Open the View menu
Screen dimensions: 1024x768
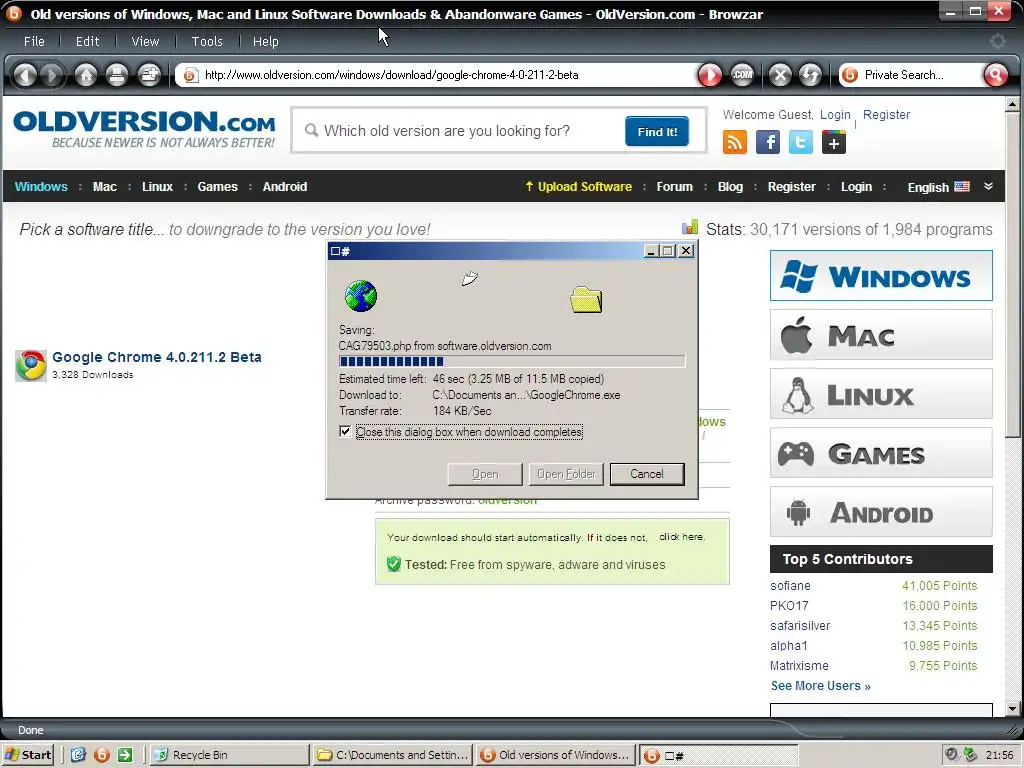(x=145, y=41)
